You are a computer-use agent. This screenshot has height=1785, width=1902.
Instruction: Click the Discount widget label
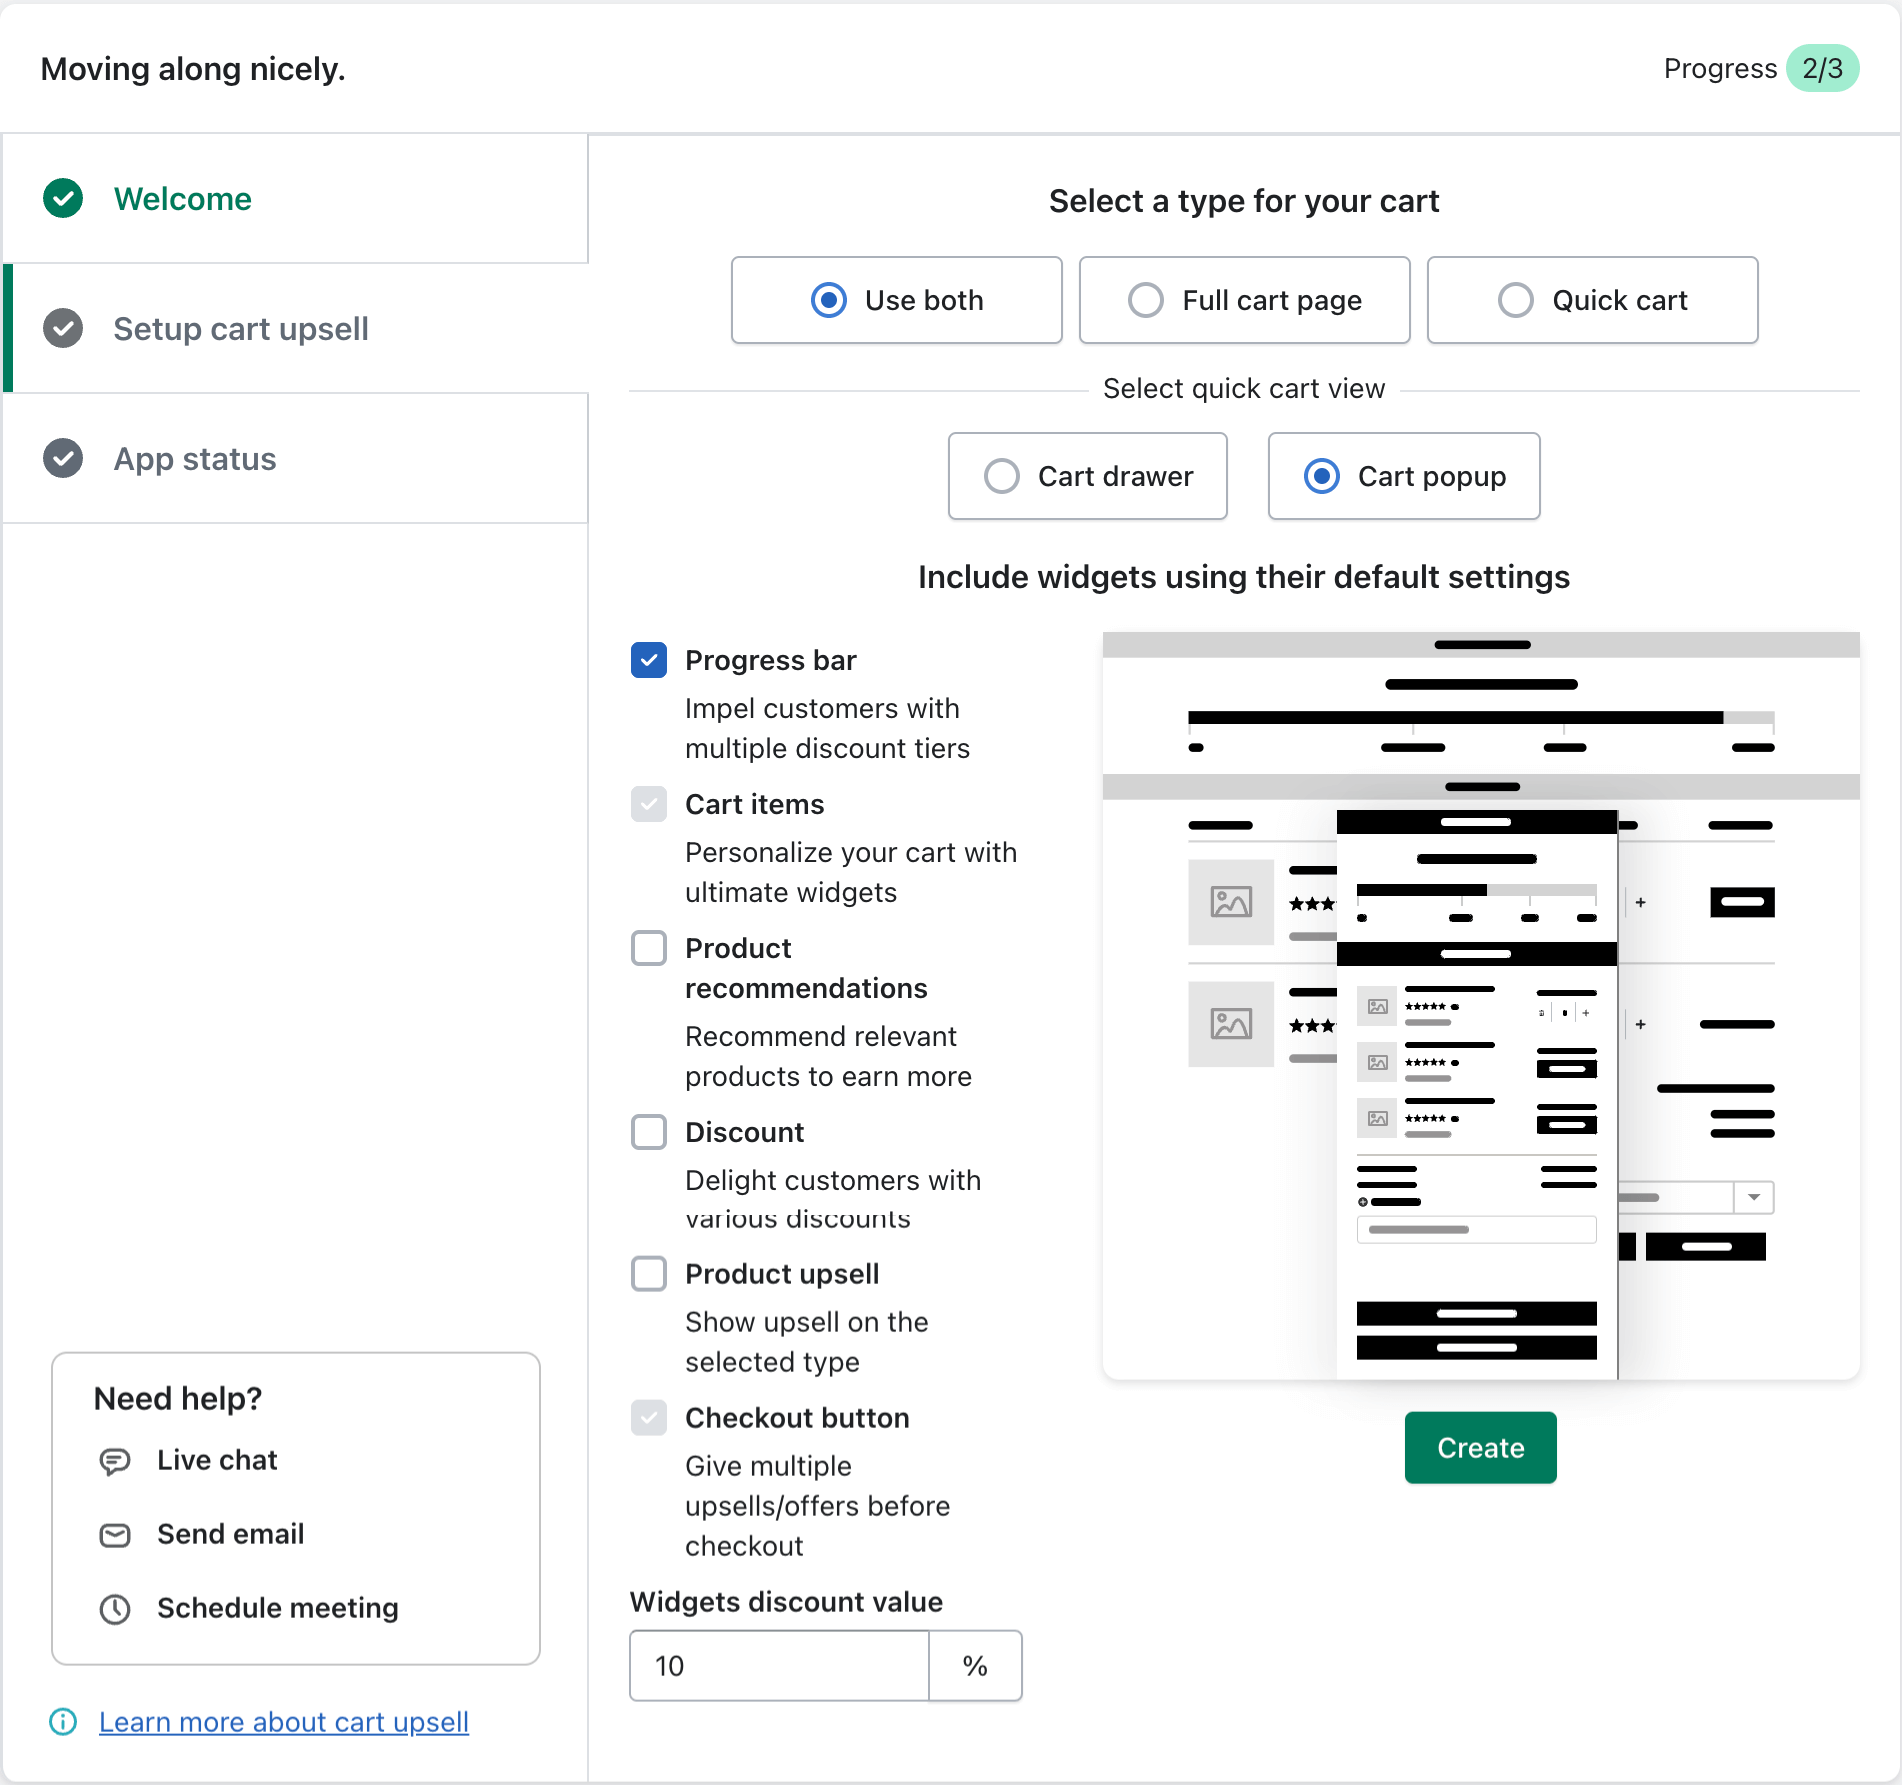pyautogui.click(x=744, y=1132)
